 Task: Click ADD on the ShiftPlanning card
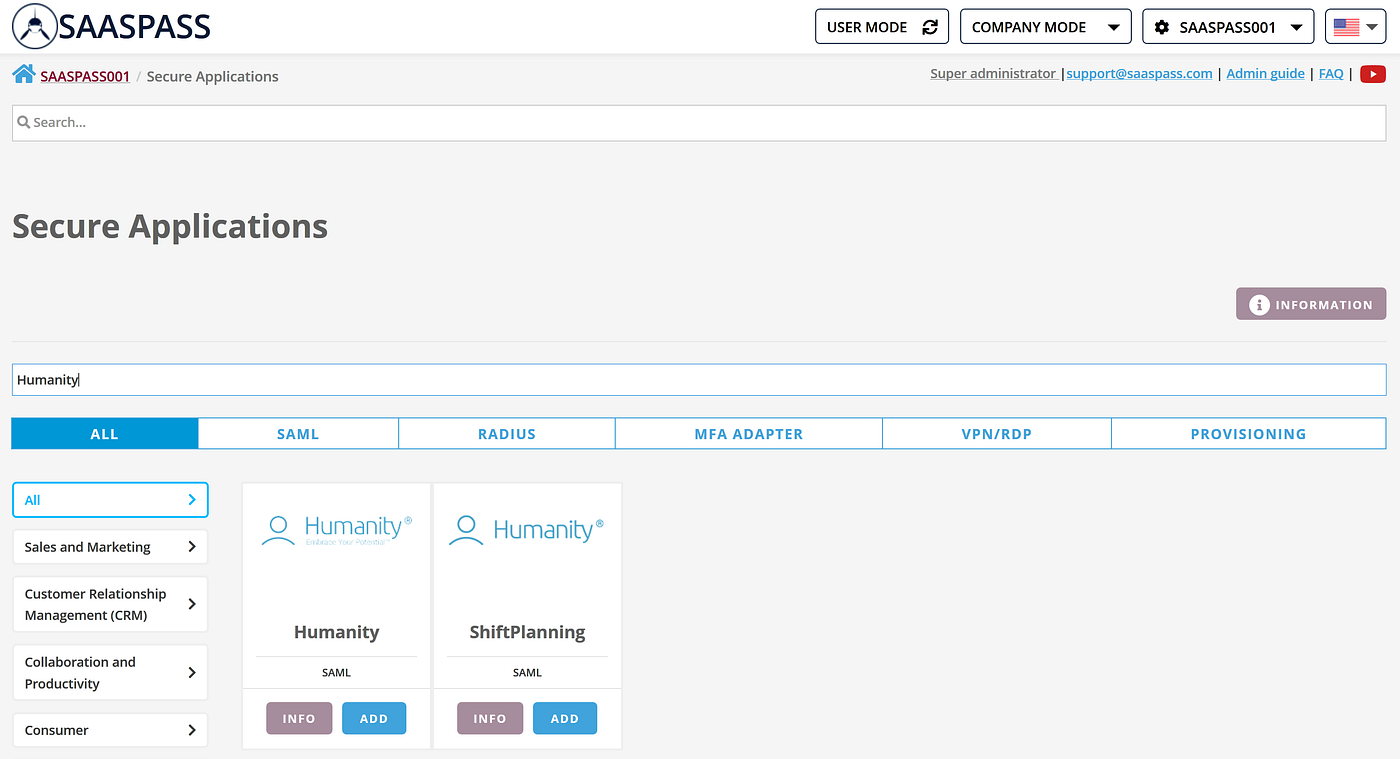pos(565,718)
